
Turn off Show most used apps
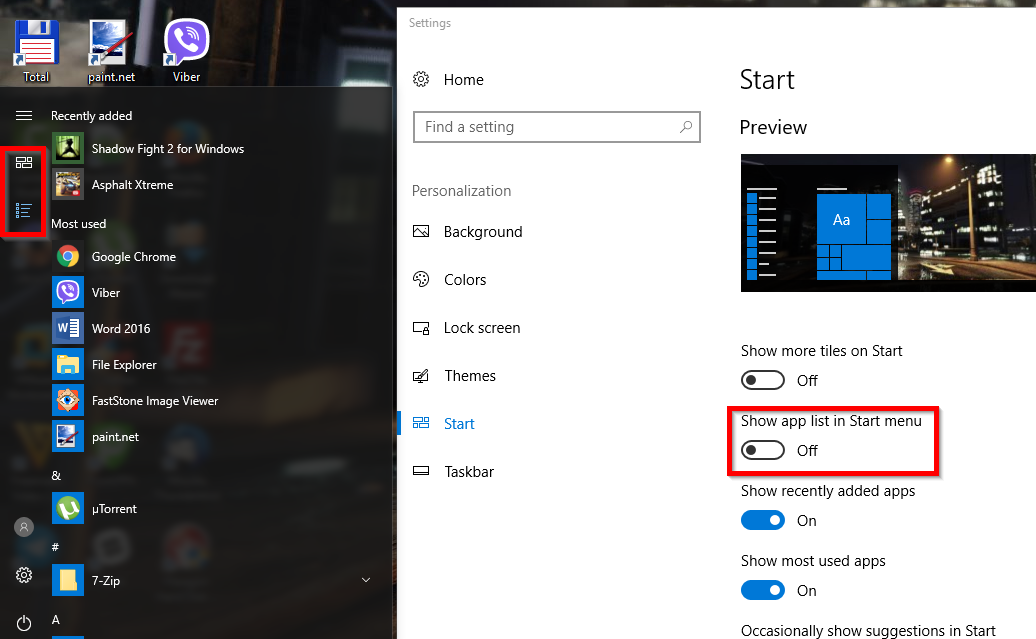[x=763, y=591]
